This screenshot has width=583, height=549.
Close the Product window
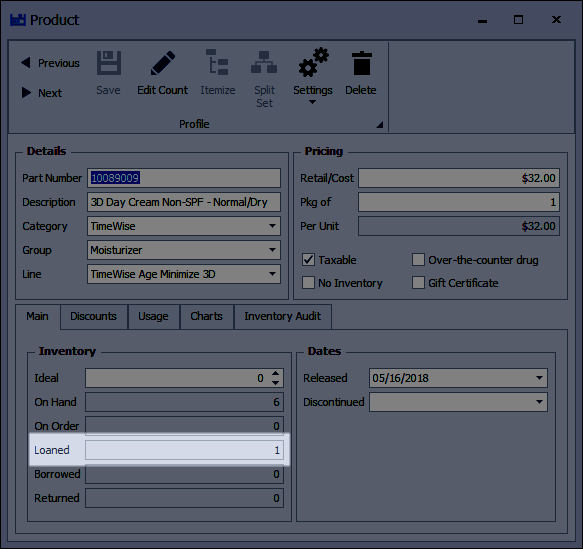coord(556,19)
